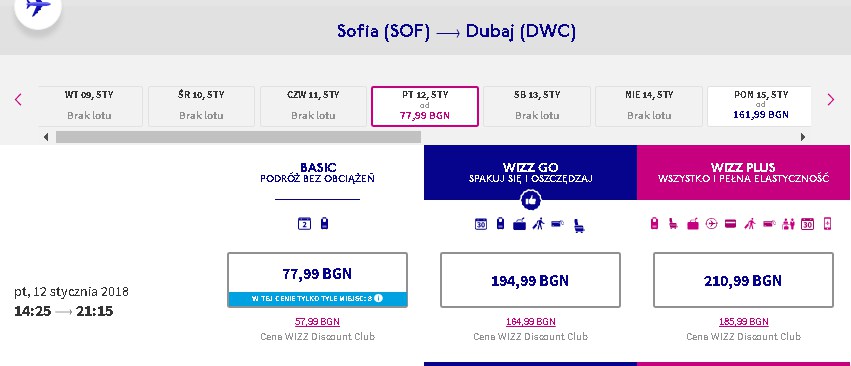Click the info icon in the seats-left banner
This screenshot has height=366, width=851.
coord(378,298)
